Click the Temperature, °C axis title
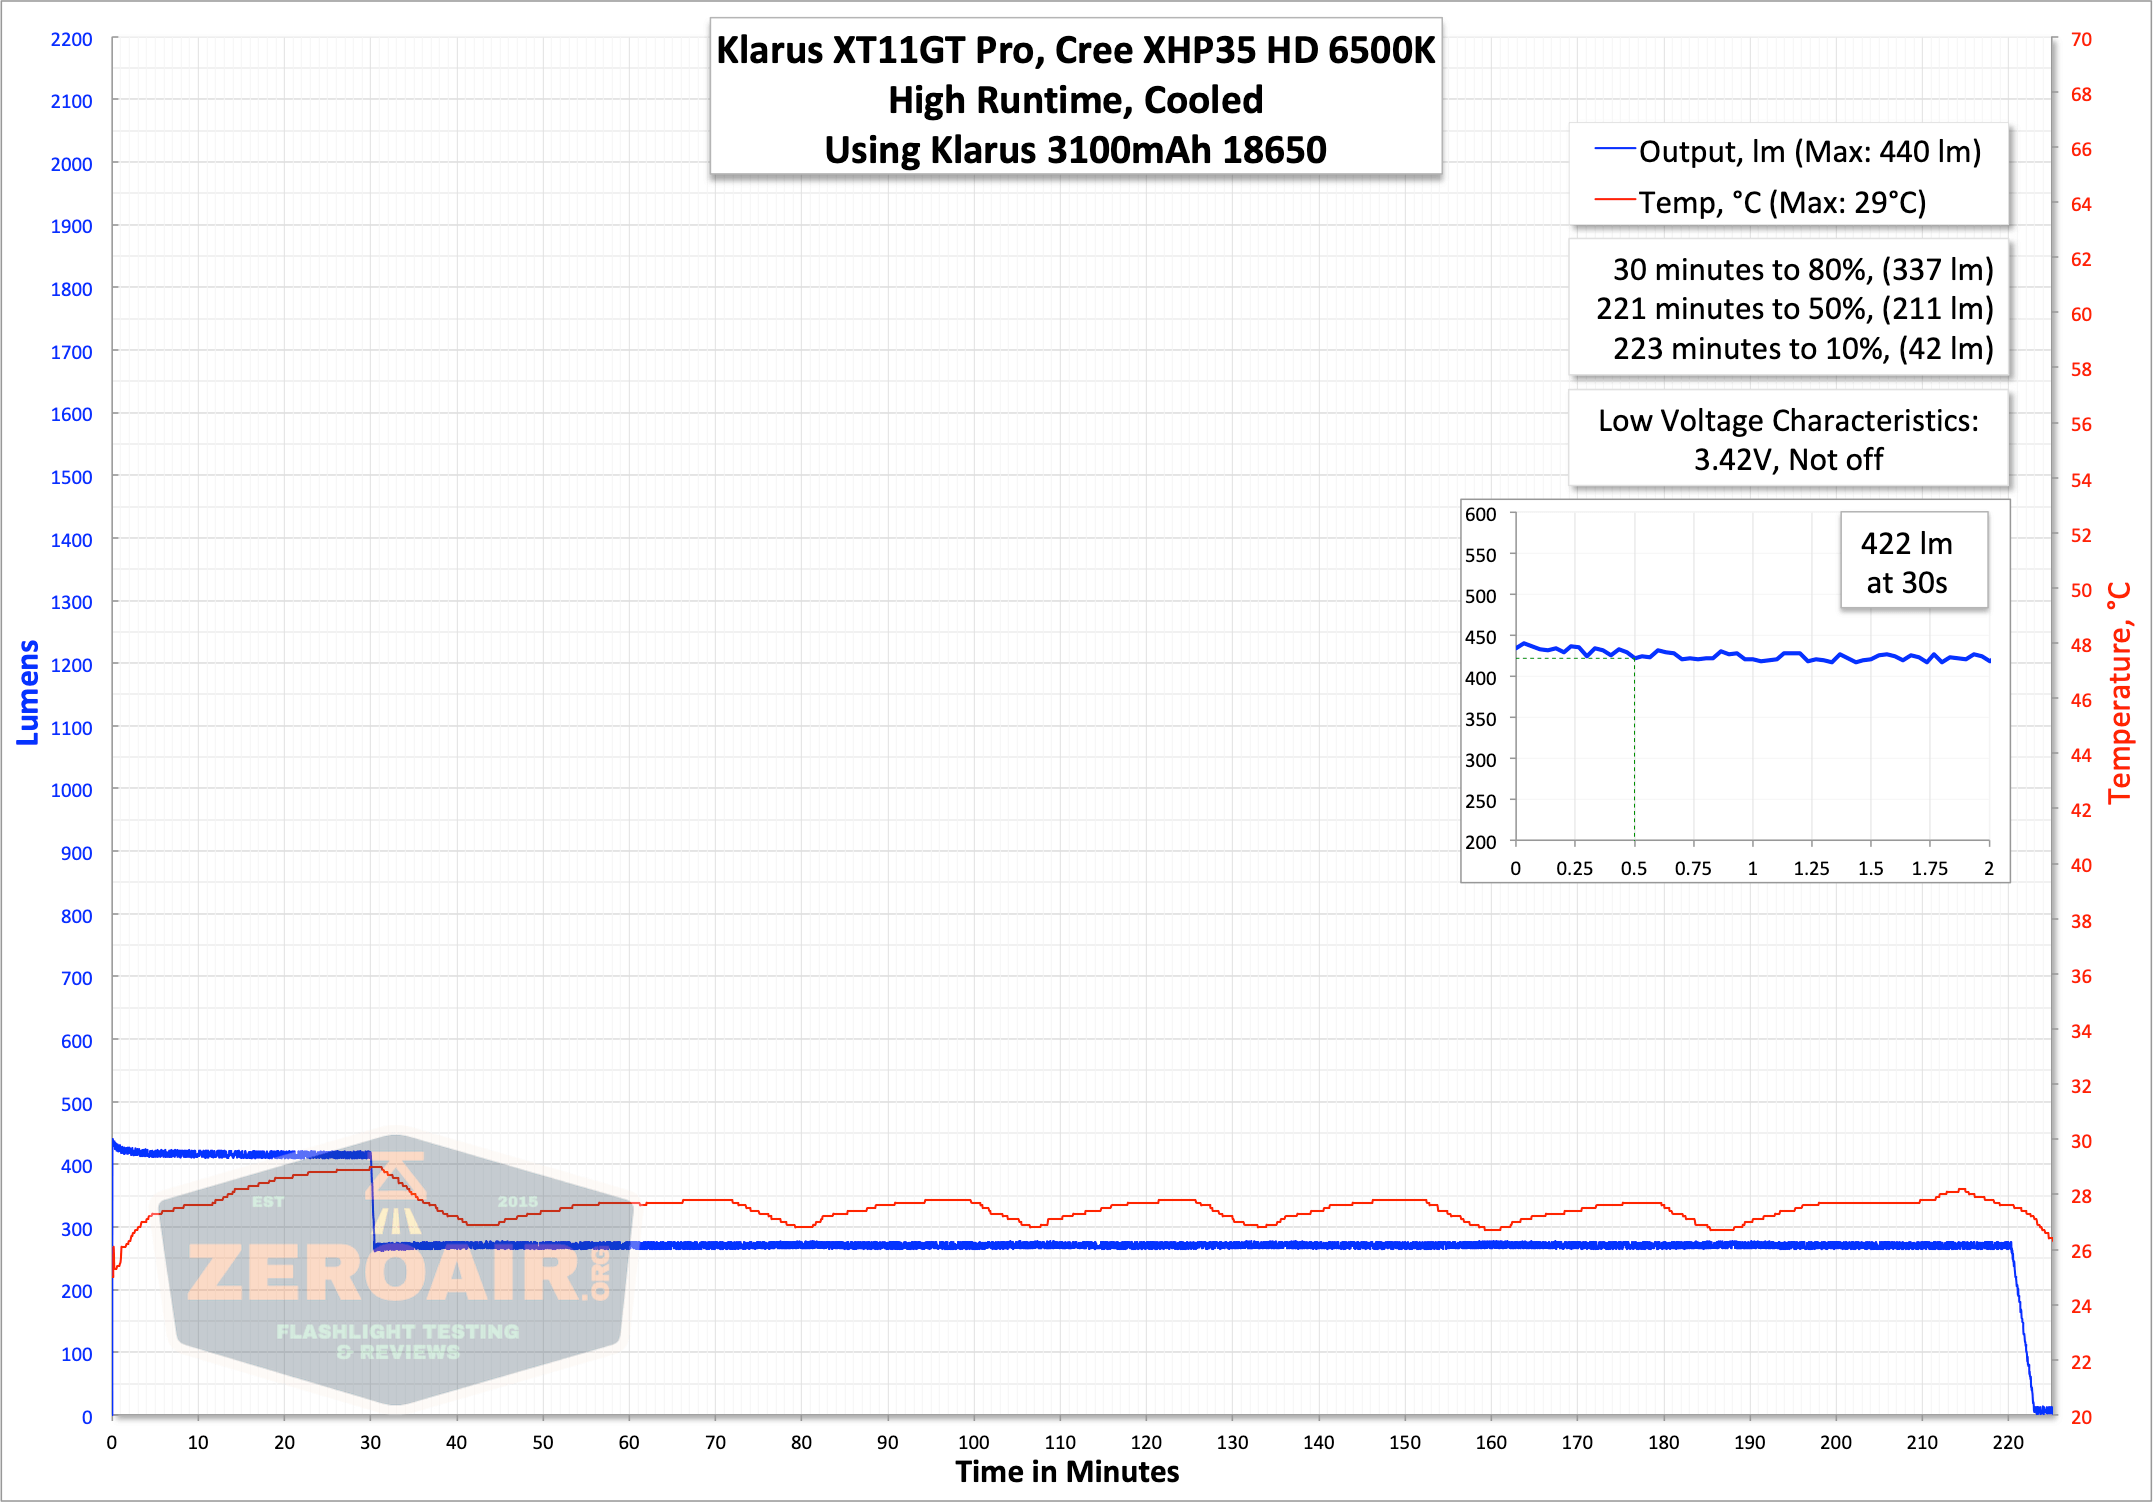 coord(2119,693)
